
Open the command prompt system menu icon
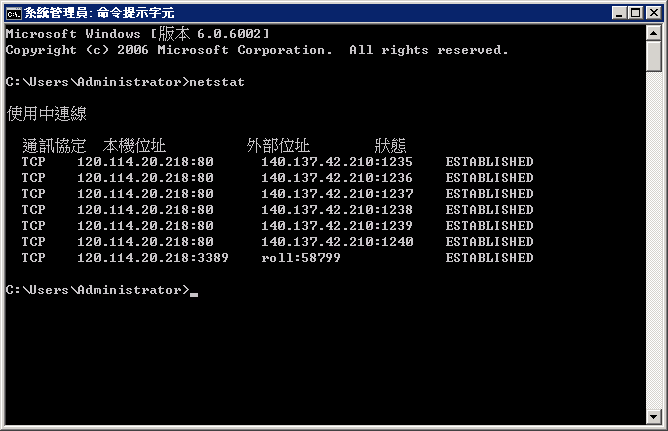13,13
